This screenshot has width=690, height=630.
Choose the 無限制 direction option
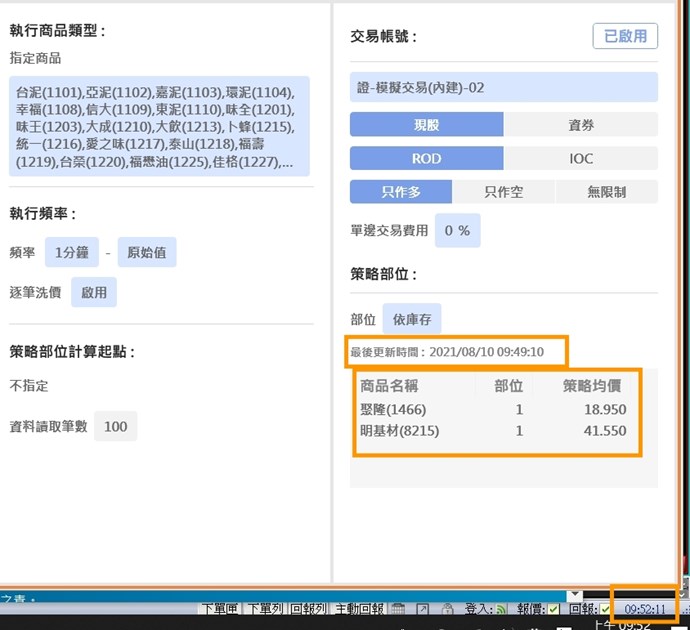coord(607,192)
